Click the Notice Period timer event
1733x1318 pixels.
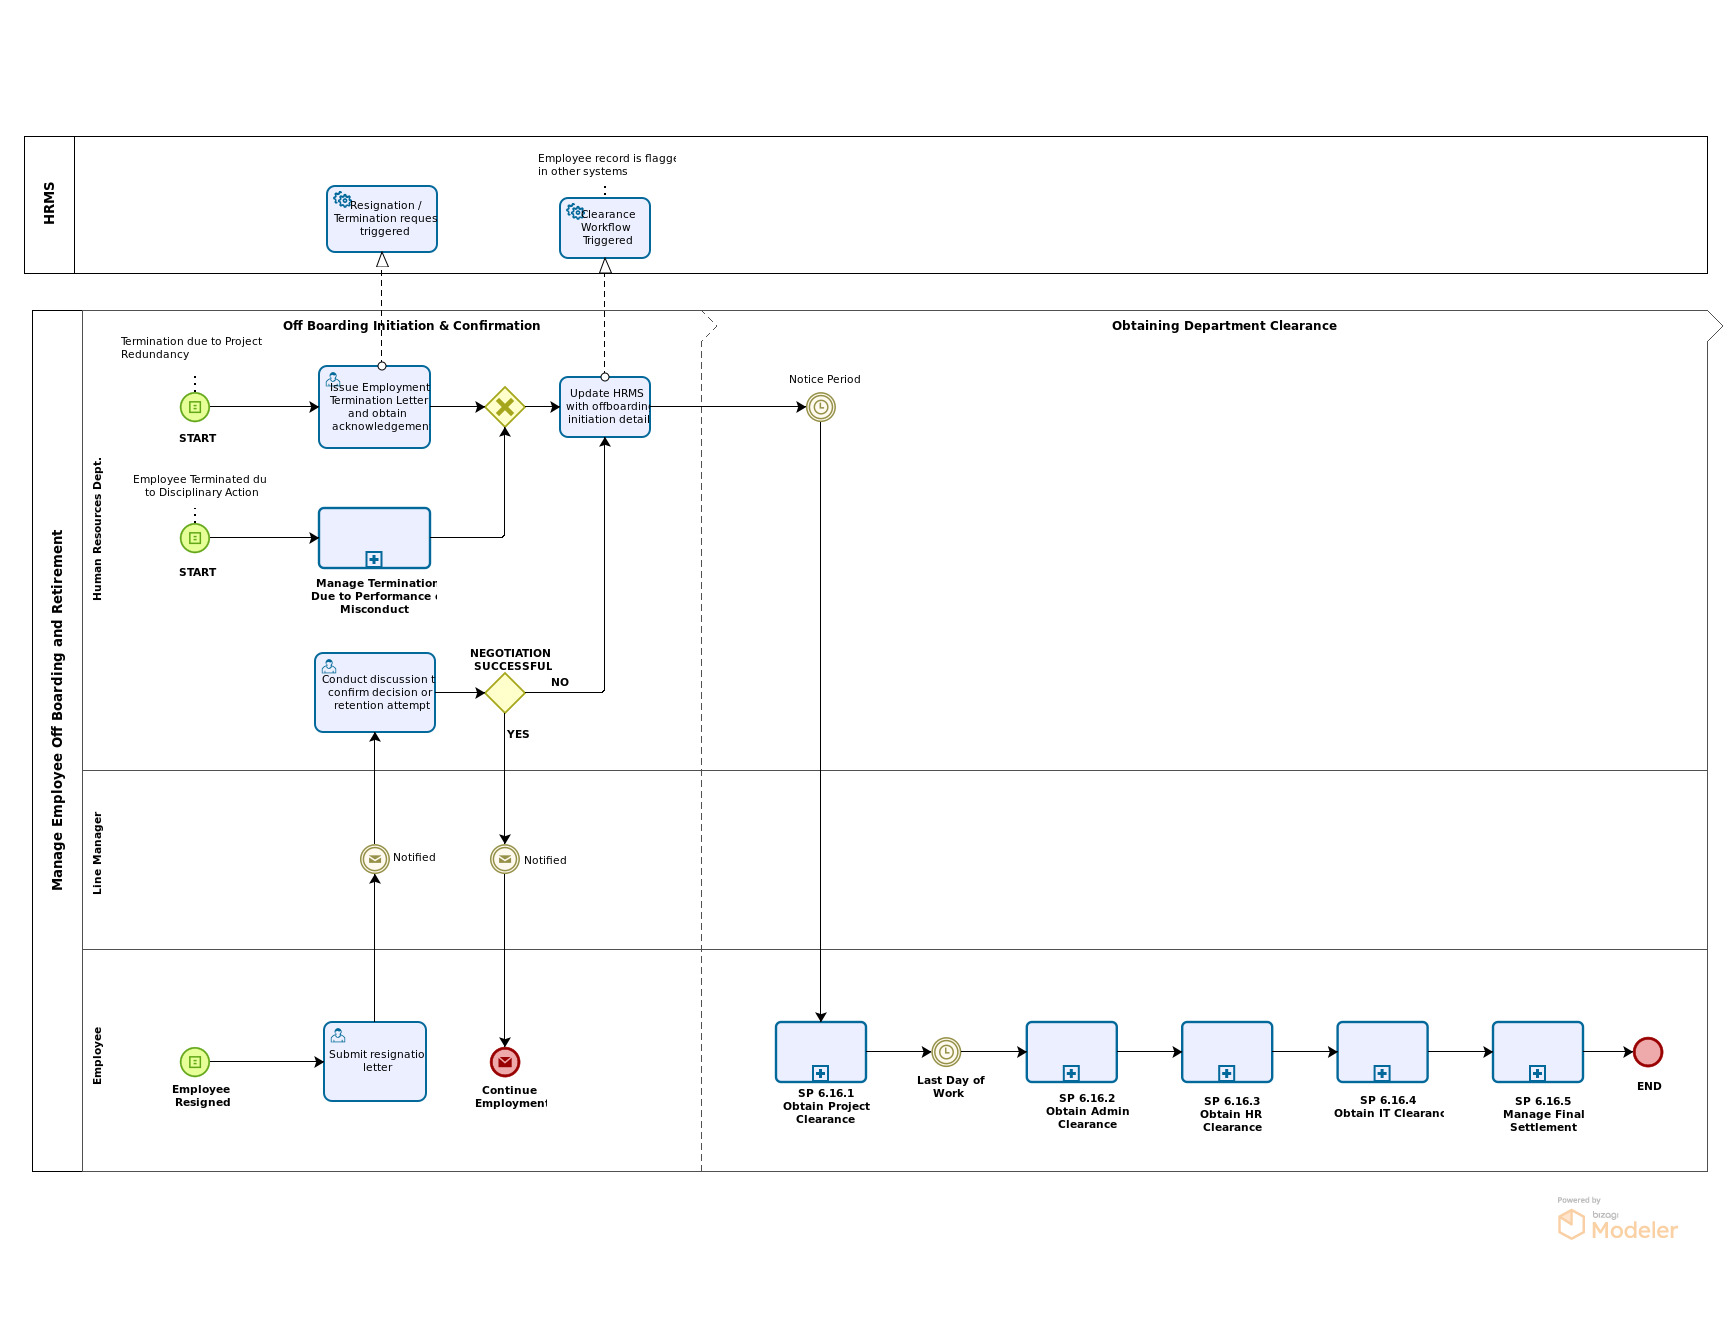coord(820,407)
